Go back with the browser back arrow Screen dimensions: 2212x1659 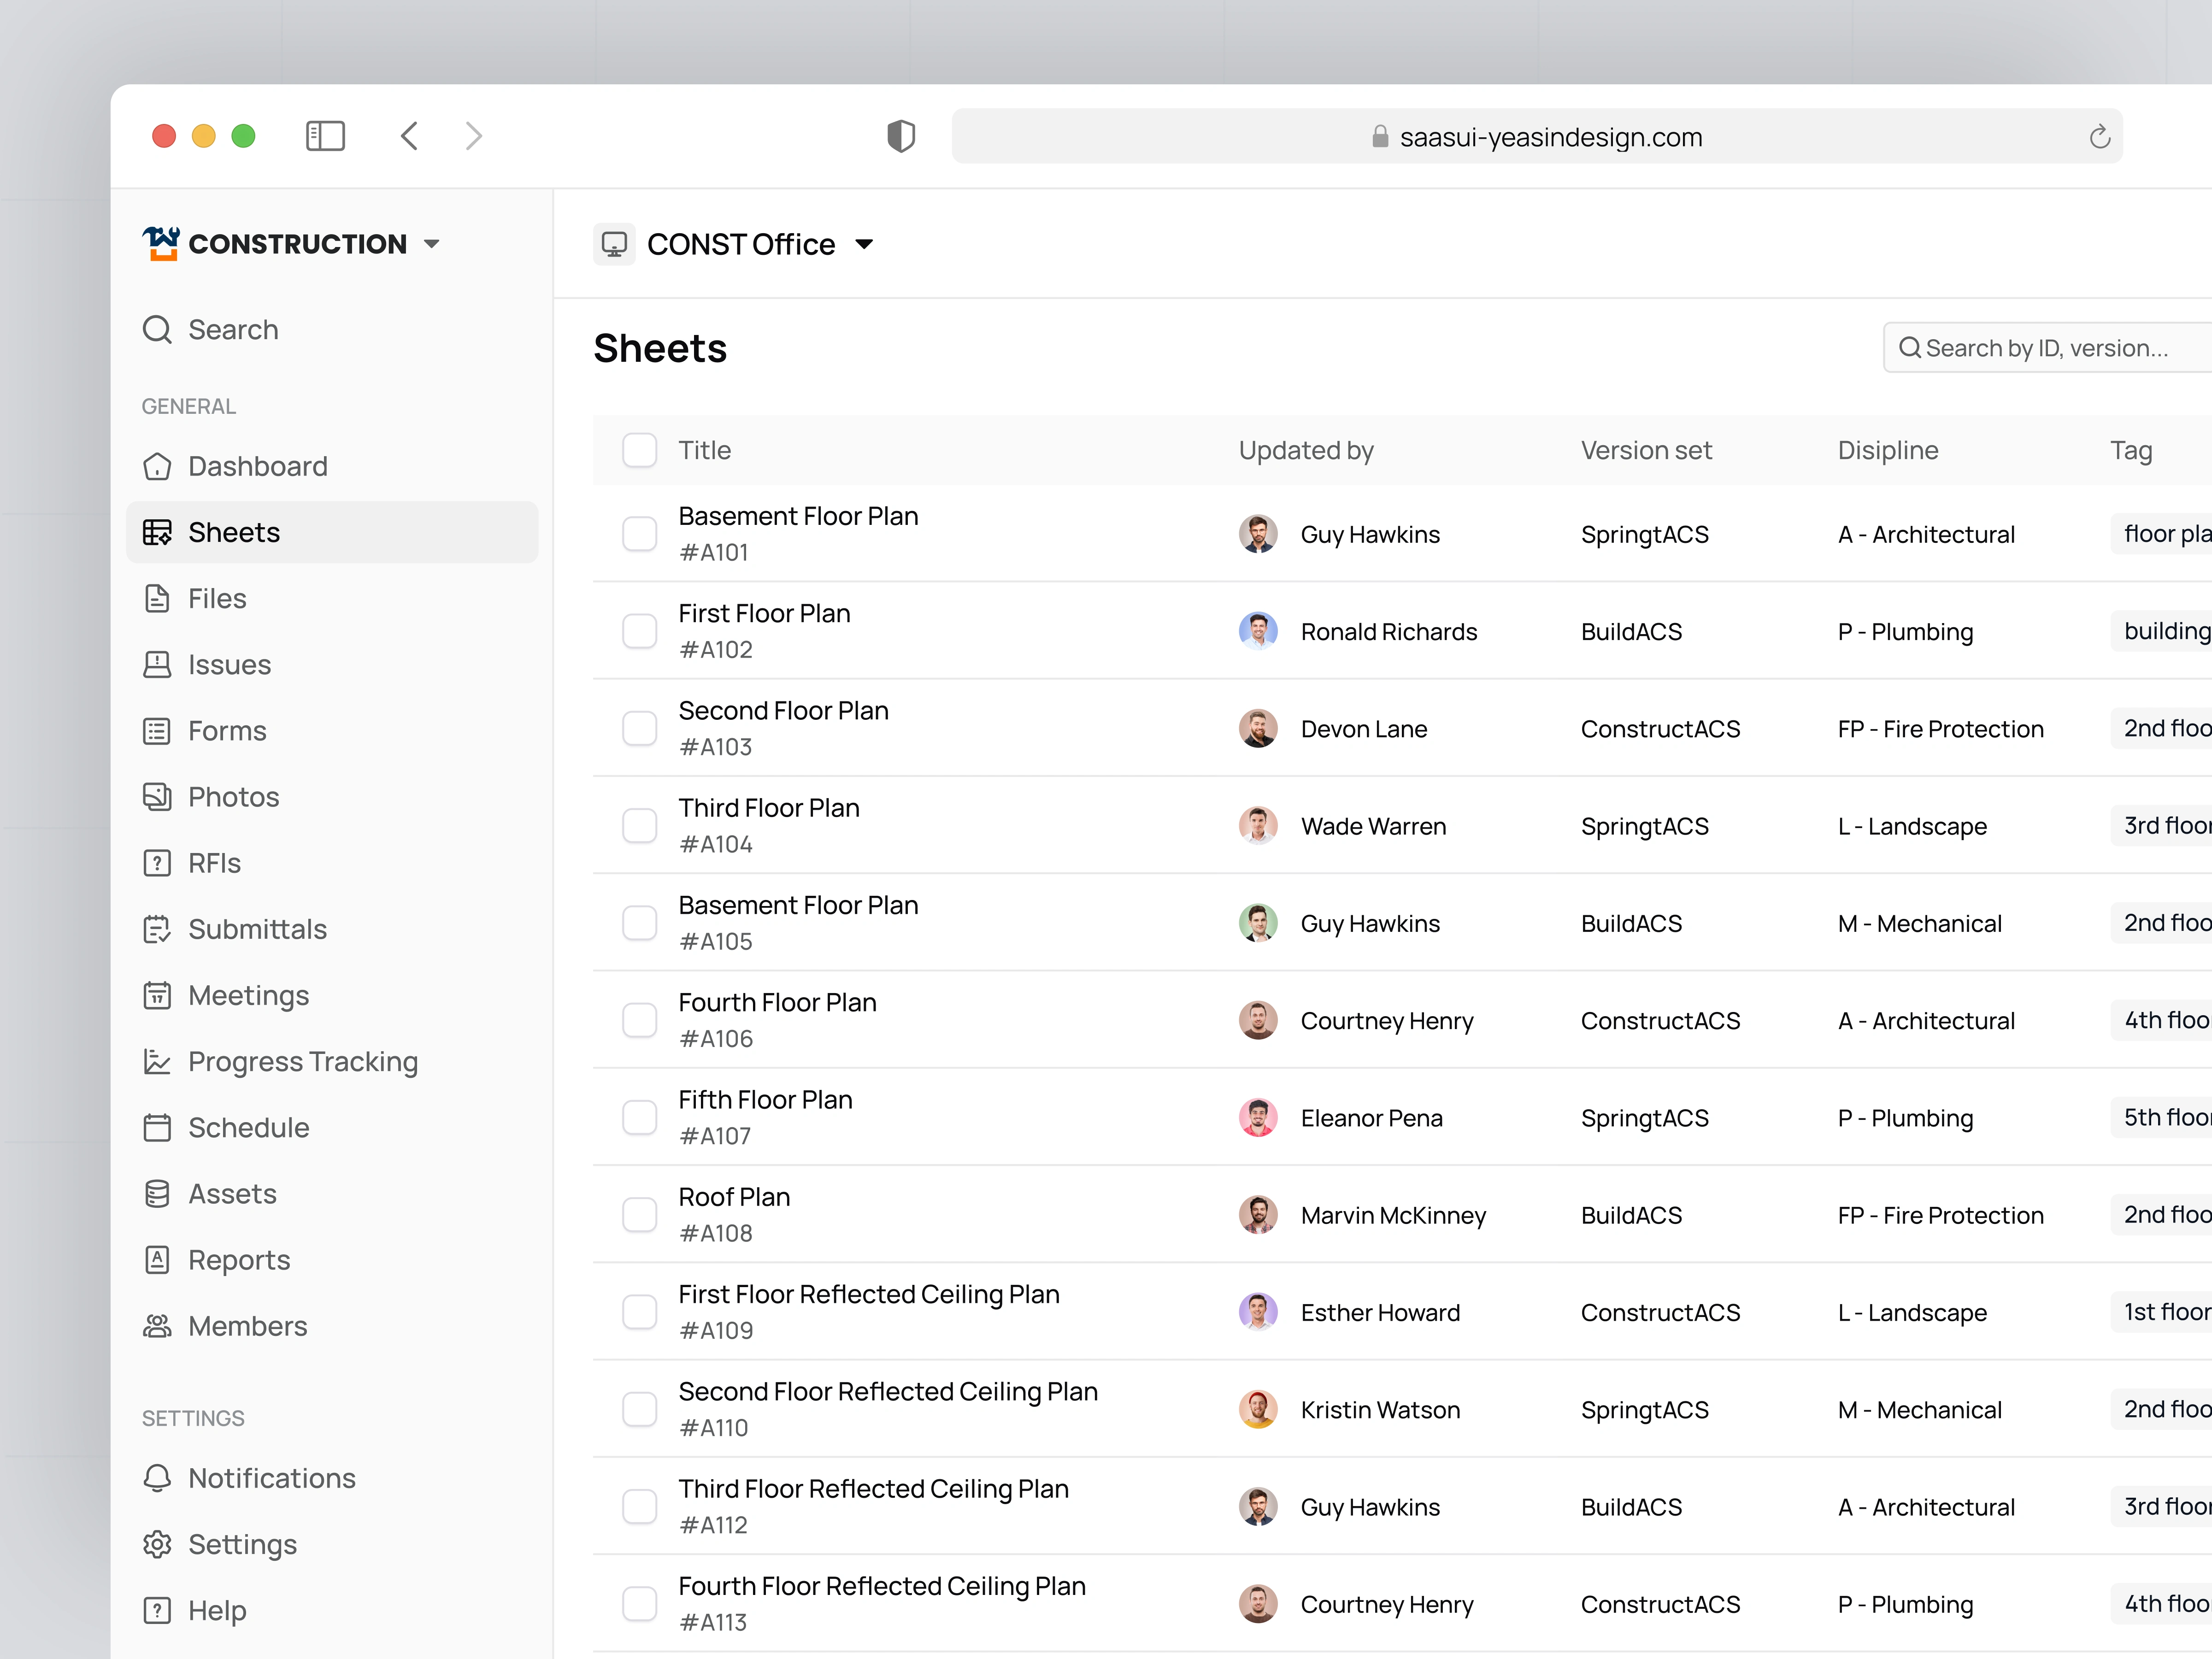point(410,136)
